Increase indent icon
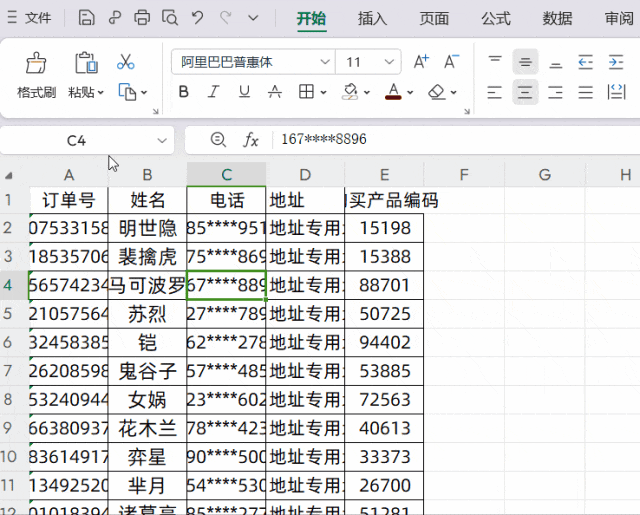This screenshot has height=515, width=640. point(616,62)
